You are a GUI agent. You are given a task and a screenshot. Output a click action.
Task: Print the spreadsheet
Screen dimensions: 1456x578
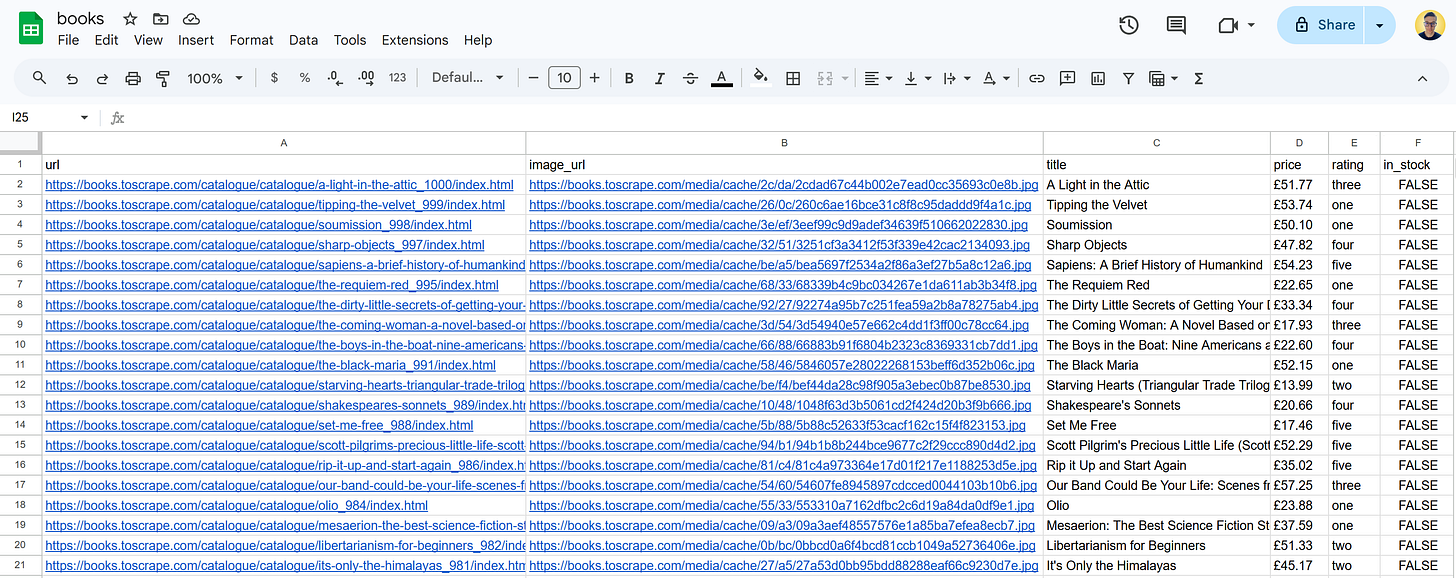133,78
